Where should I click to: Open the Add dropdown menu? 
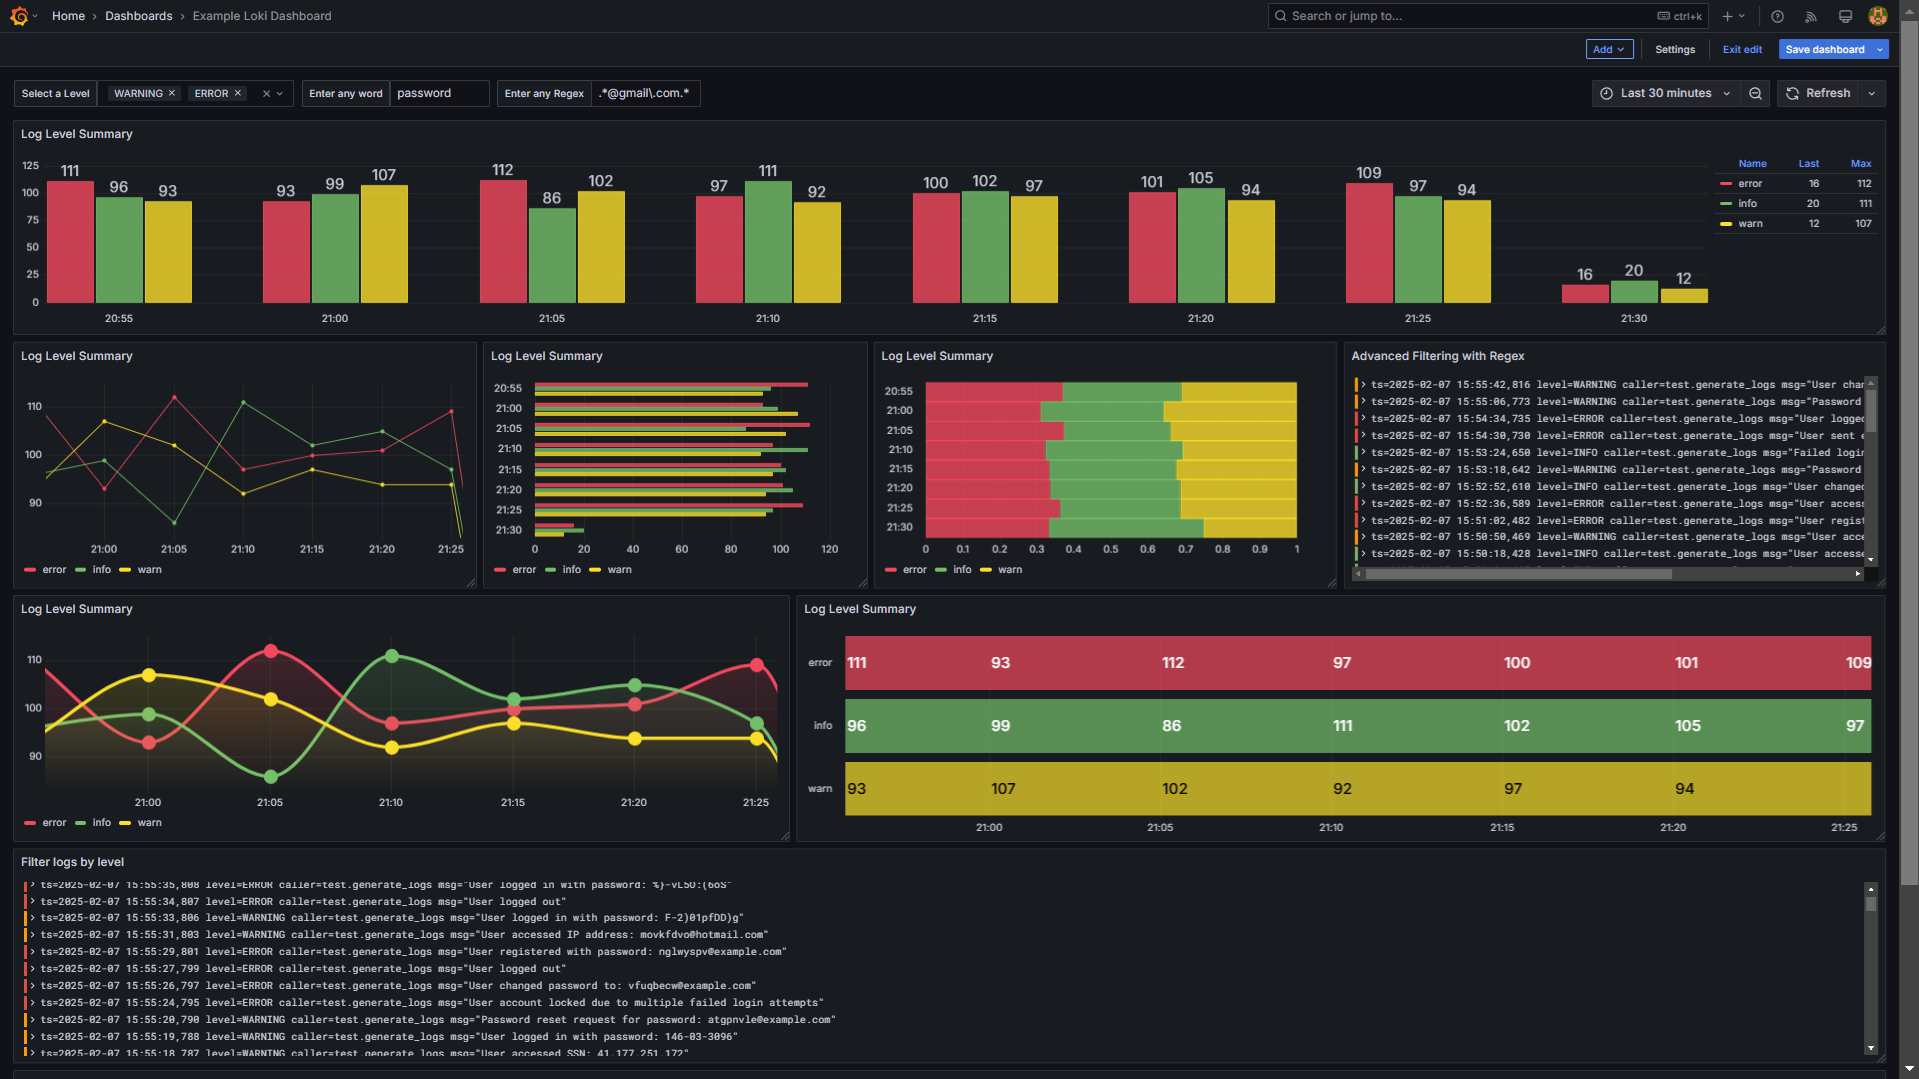[1608, 49]
